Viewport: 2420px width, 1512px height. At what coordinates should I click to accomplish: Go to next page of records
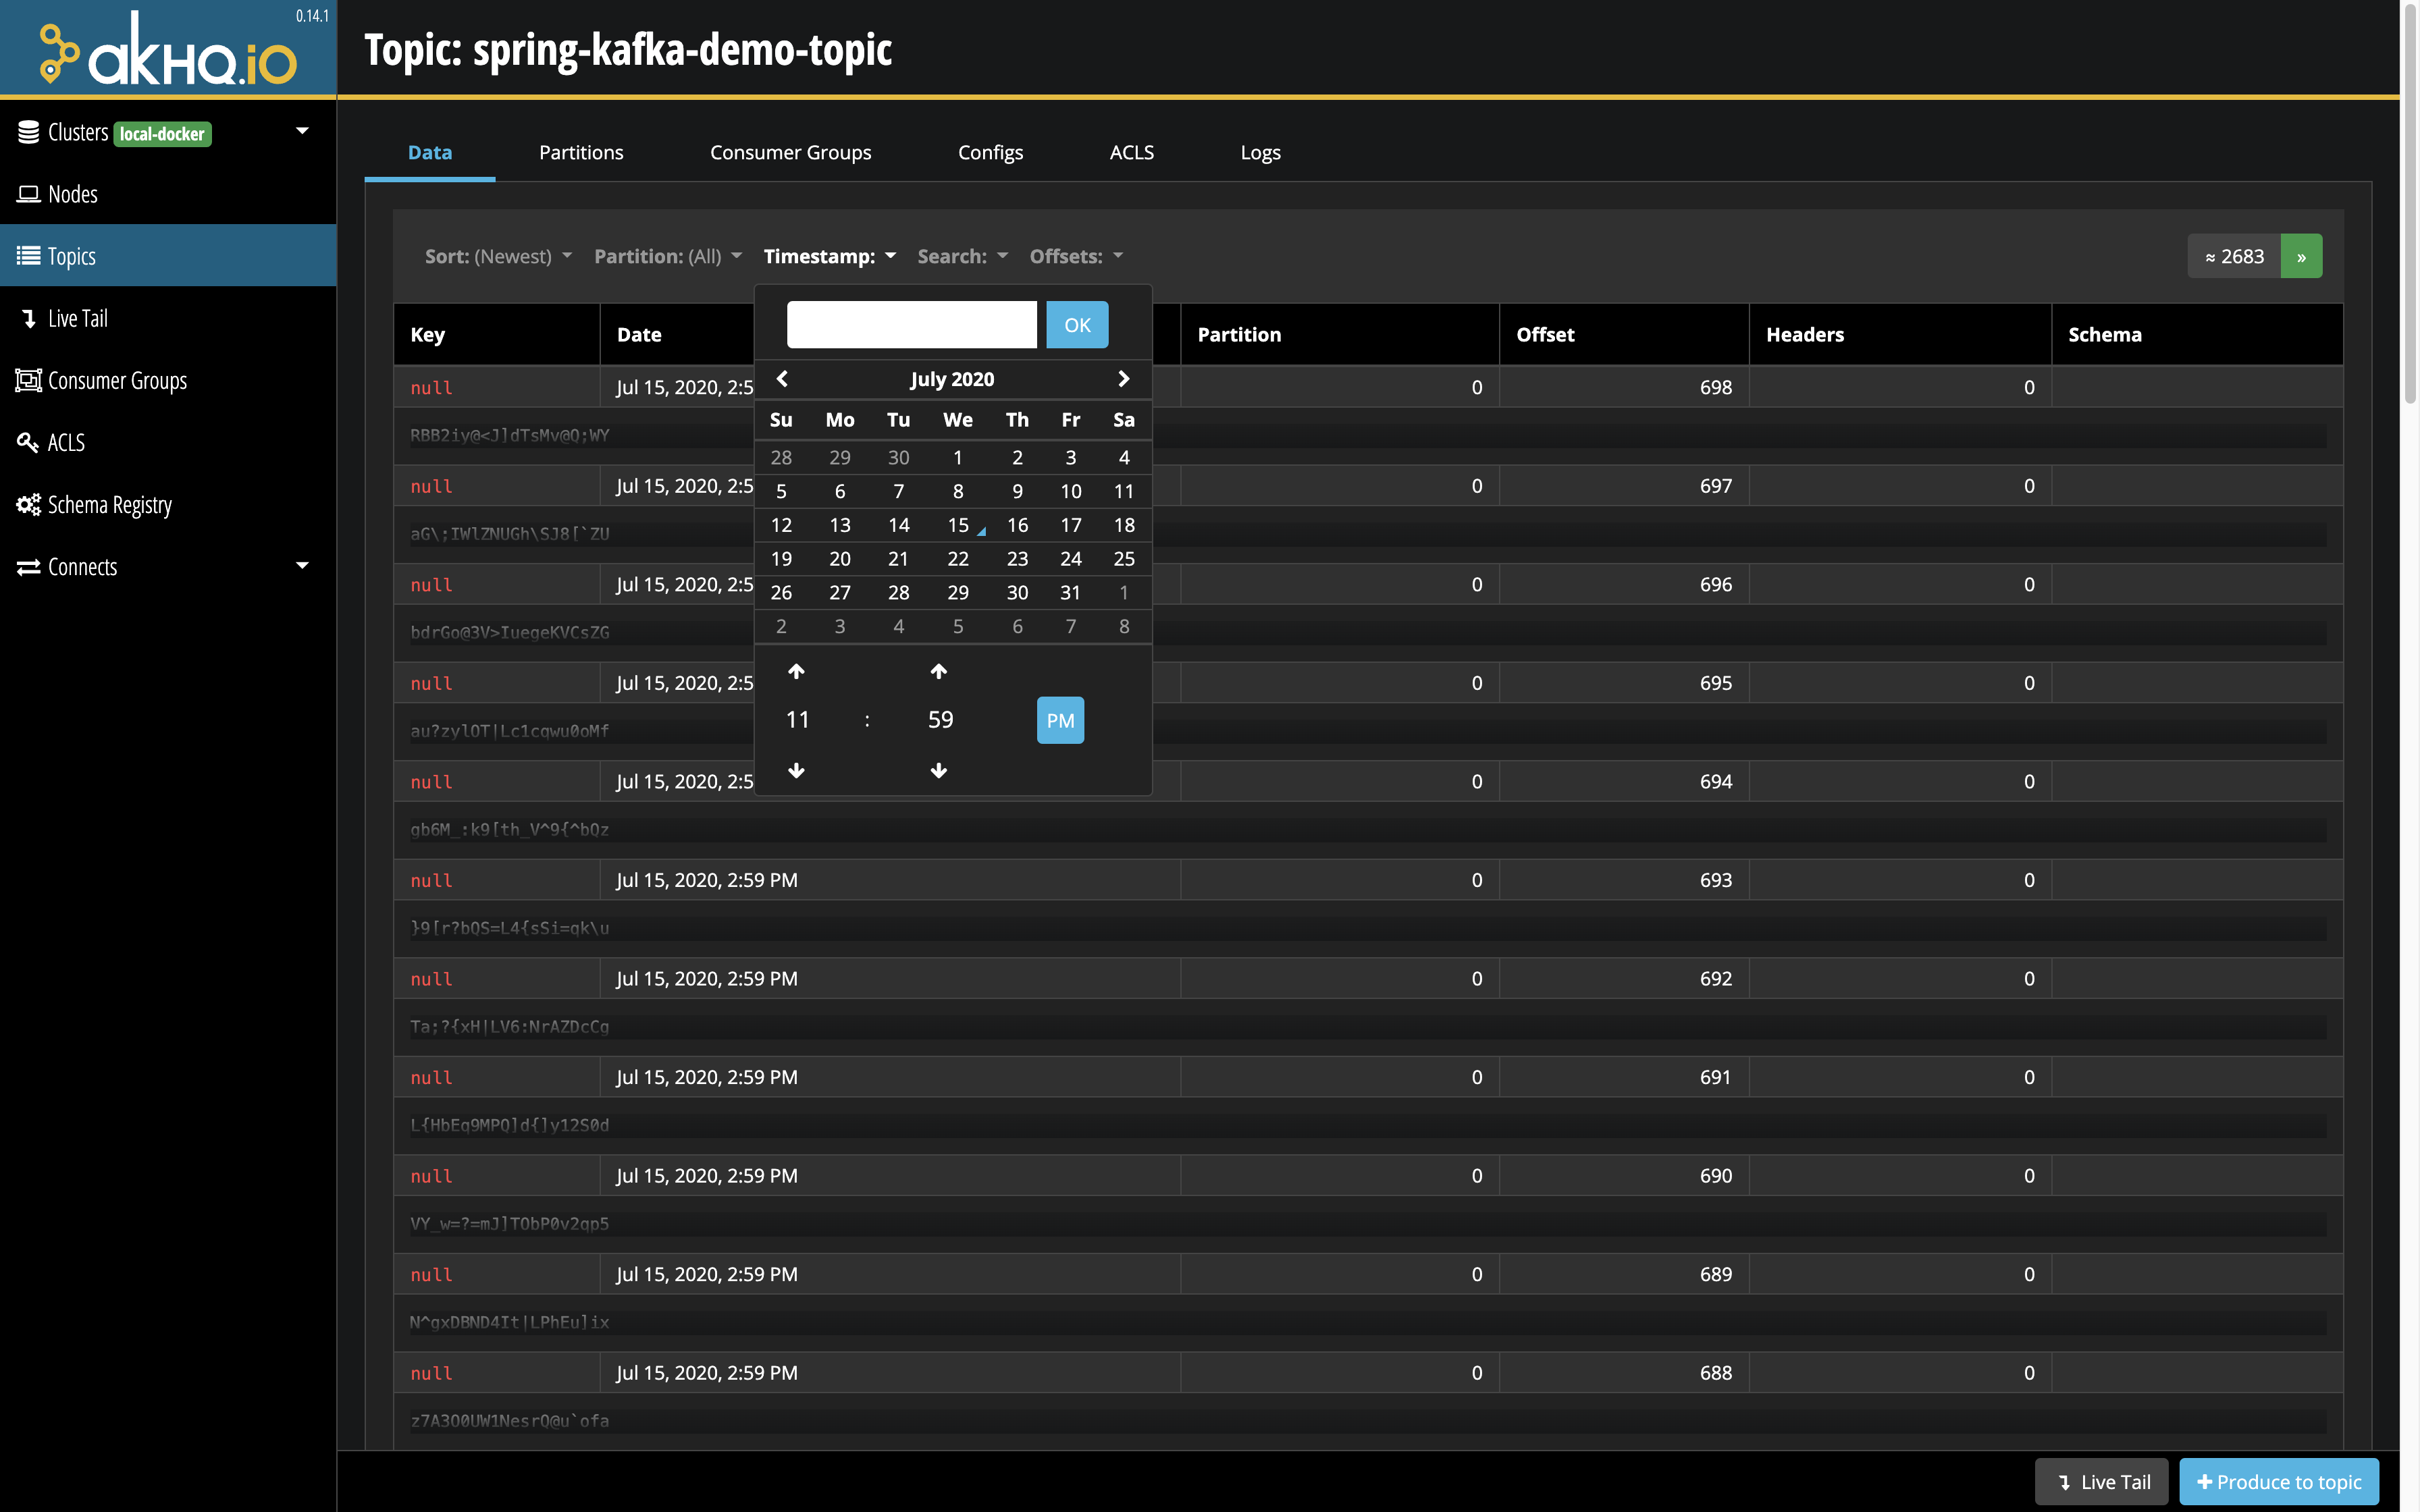point(2301,257)
